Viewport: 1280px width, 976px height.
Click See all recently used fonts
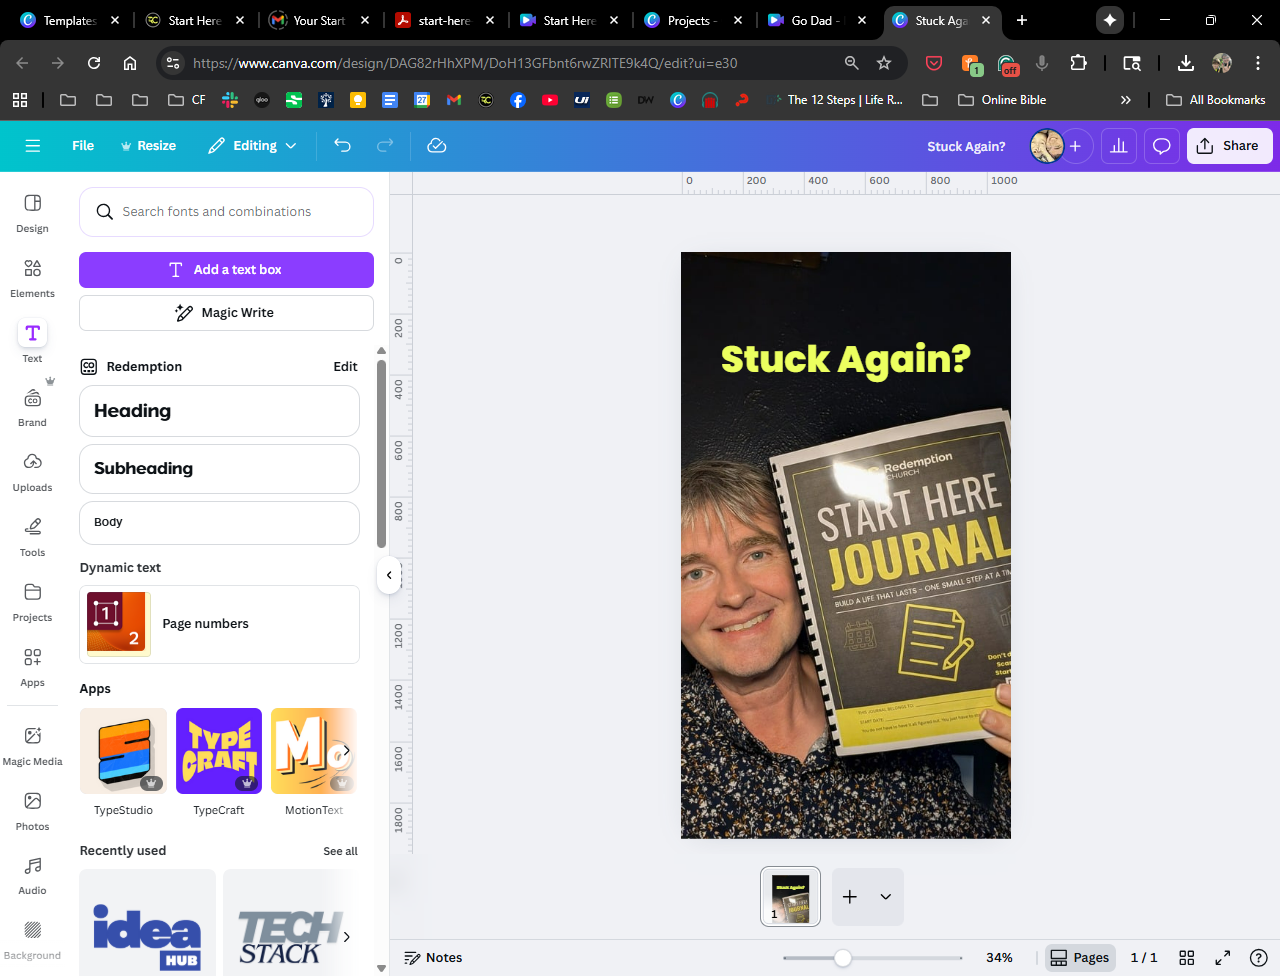pos(340,851)
